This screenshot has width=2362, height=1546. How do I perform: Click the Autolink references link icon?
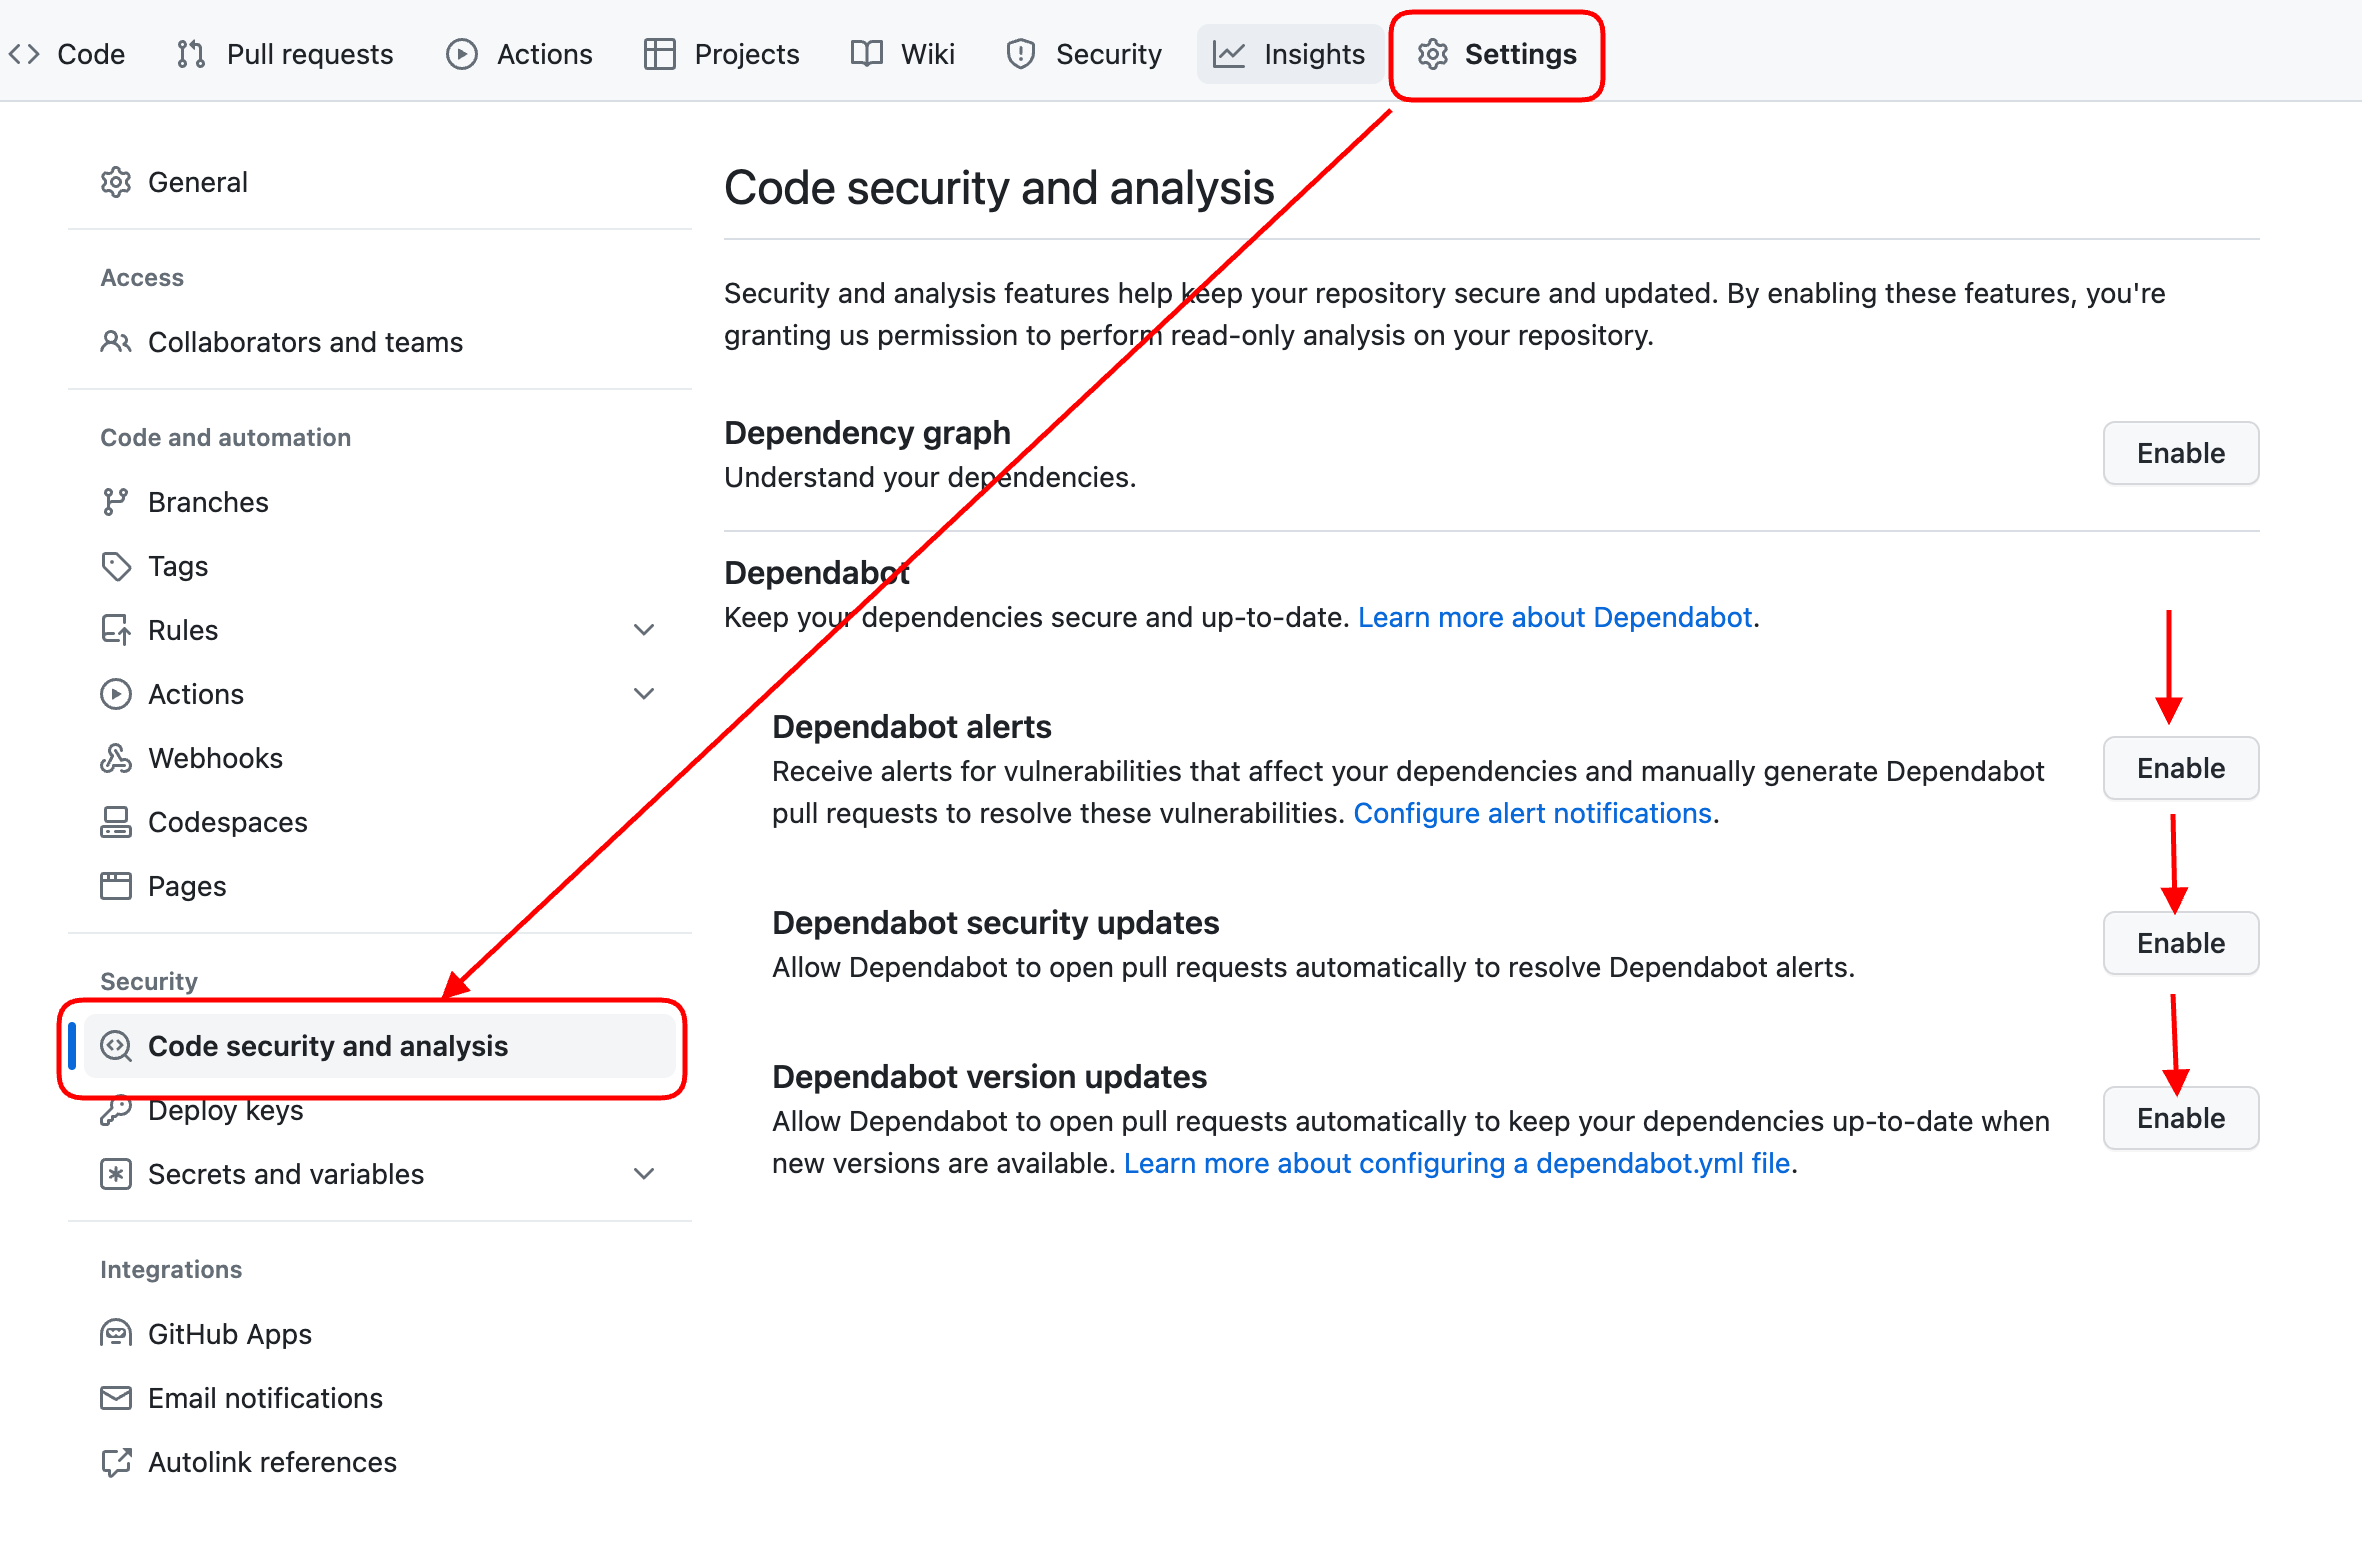[116, 1462]
